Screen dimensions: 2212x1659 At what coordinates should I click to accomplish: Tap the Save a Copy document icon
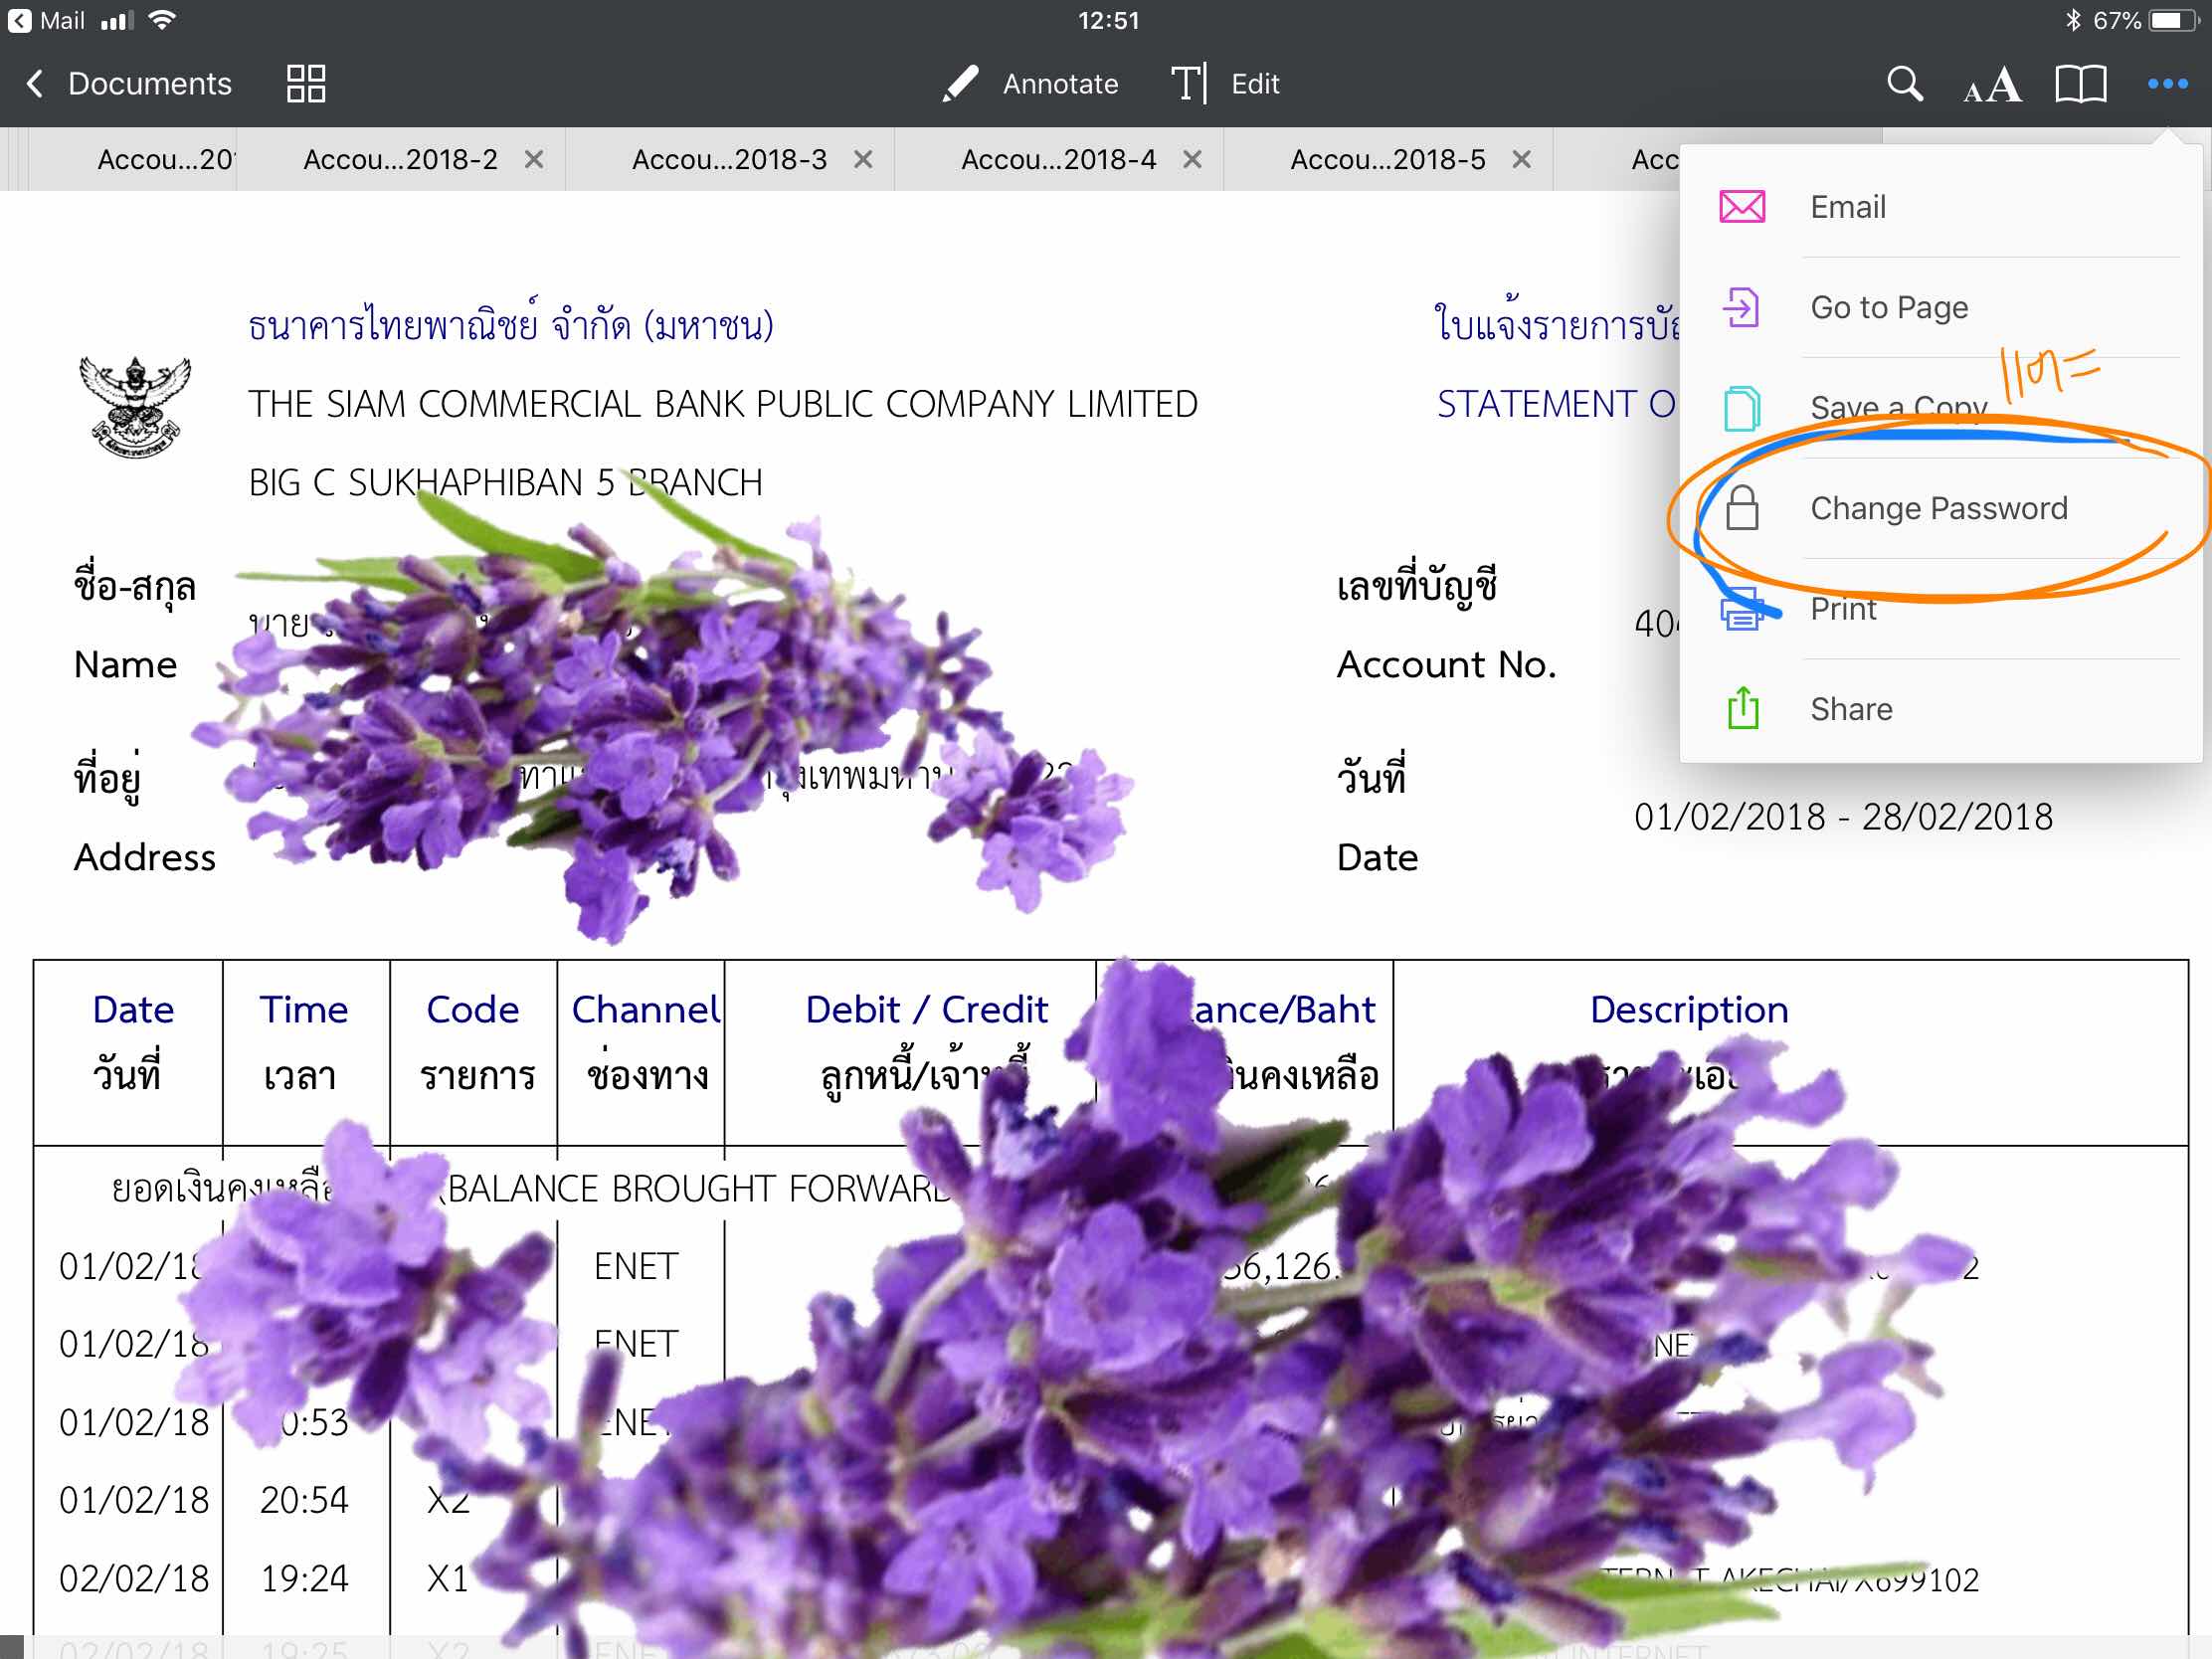tap(1742, 408)
